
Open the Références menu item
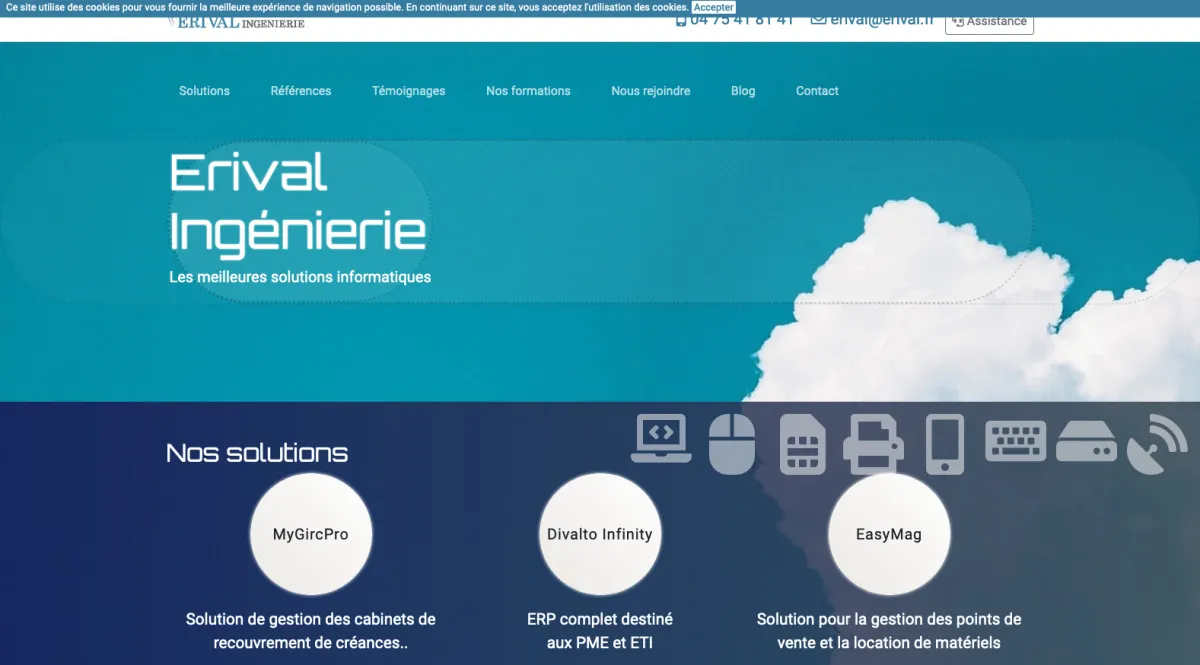[301, 91]
